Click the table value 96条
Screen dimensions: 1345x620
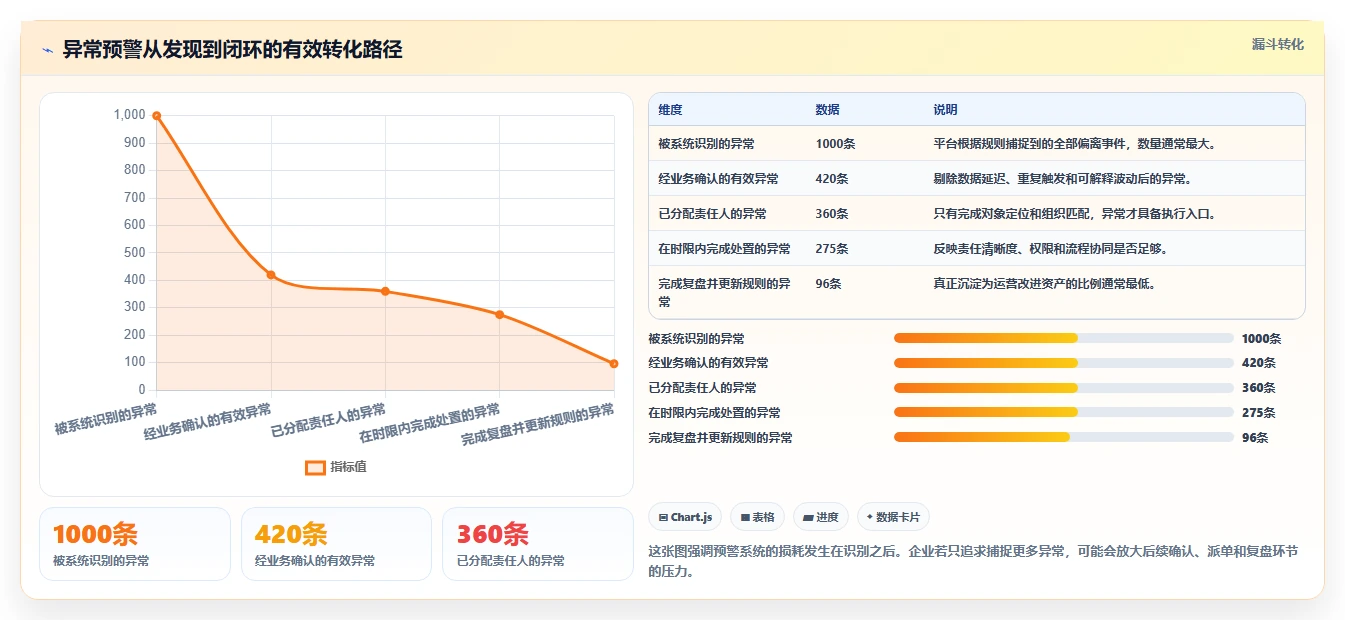(829, 284)
